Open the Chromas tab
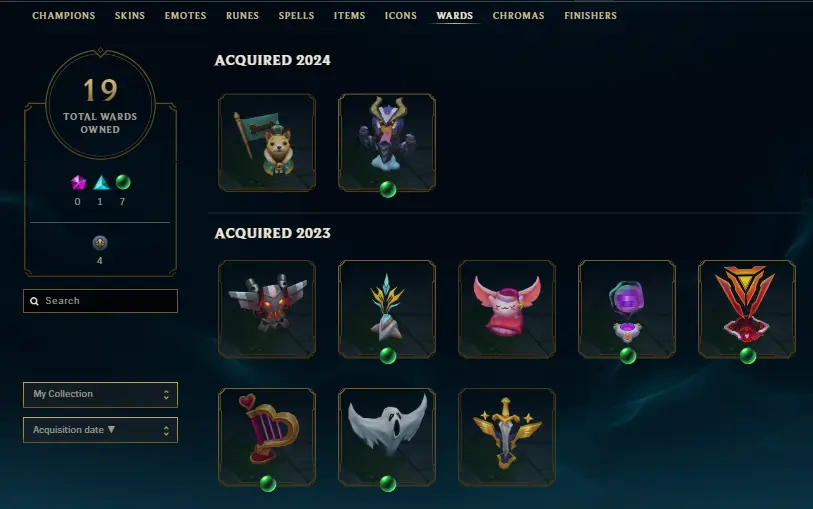813x509 pixels. coord(518,16)
